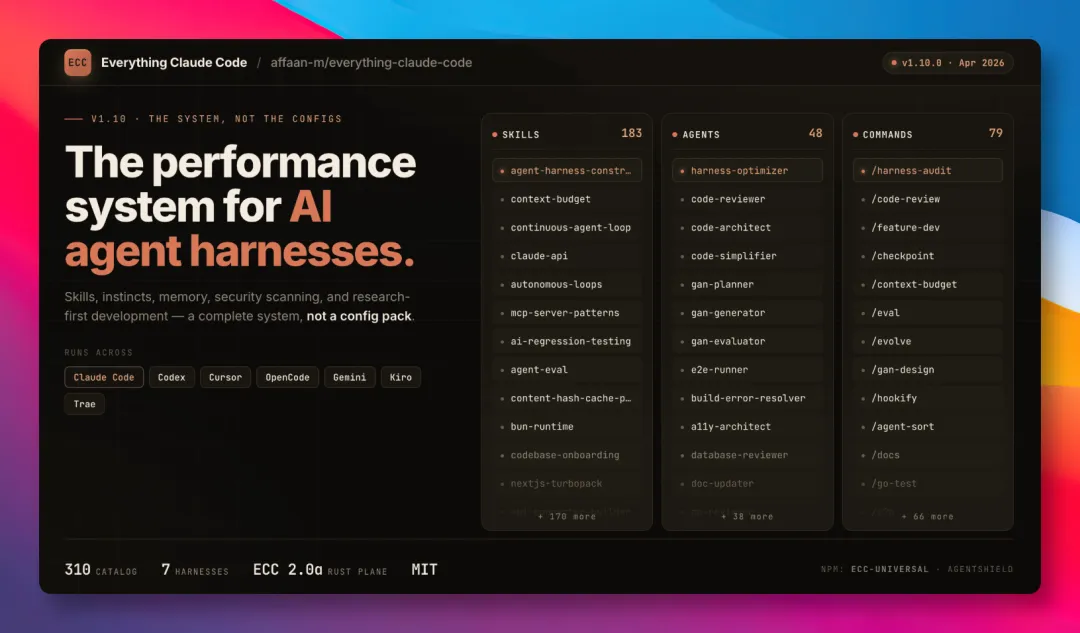
Task: Select the /checkpoint command
Action: [928, 256]
